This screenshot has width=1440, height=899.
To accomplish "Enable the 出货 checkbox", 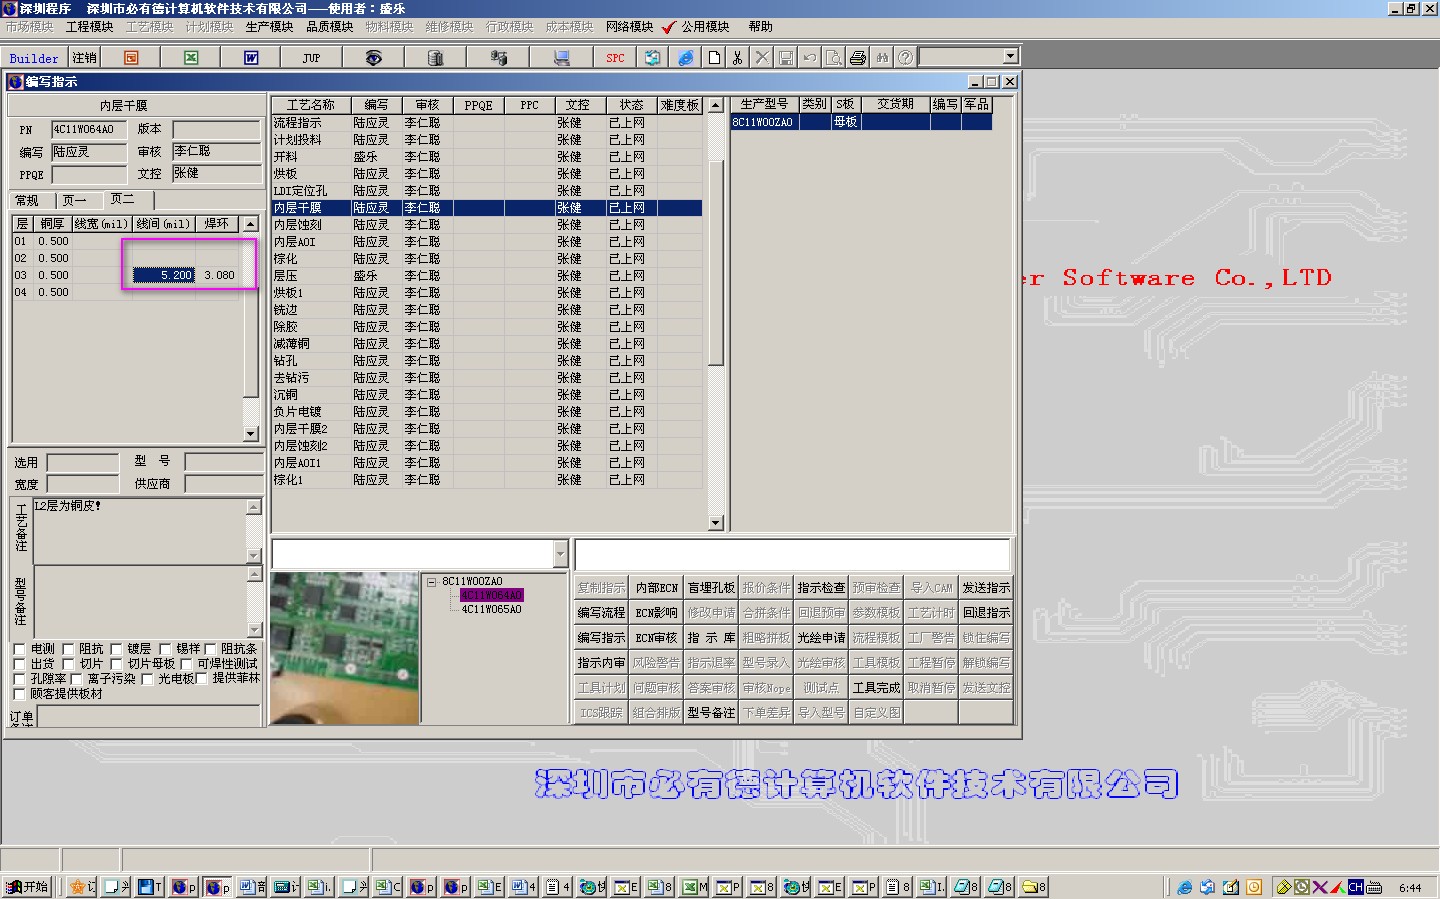I will click(x=19, y=664).
